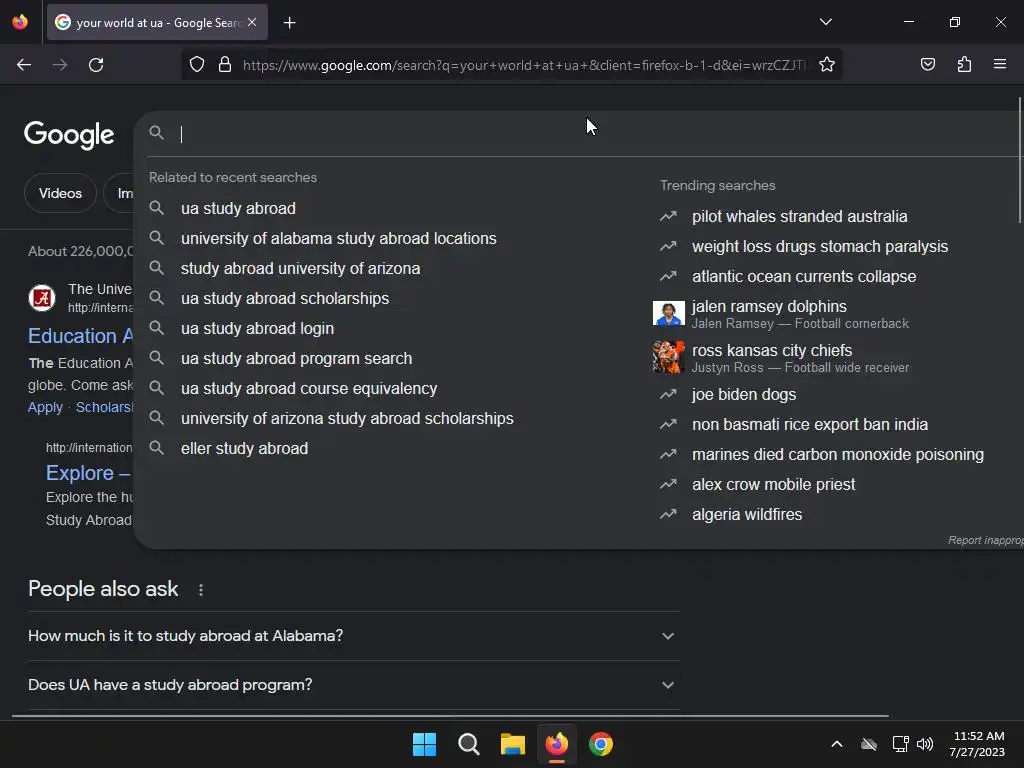The image size is (1024, 768).
Task: Open 'Education Abroad' result link
Action: (80, 336)
